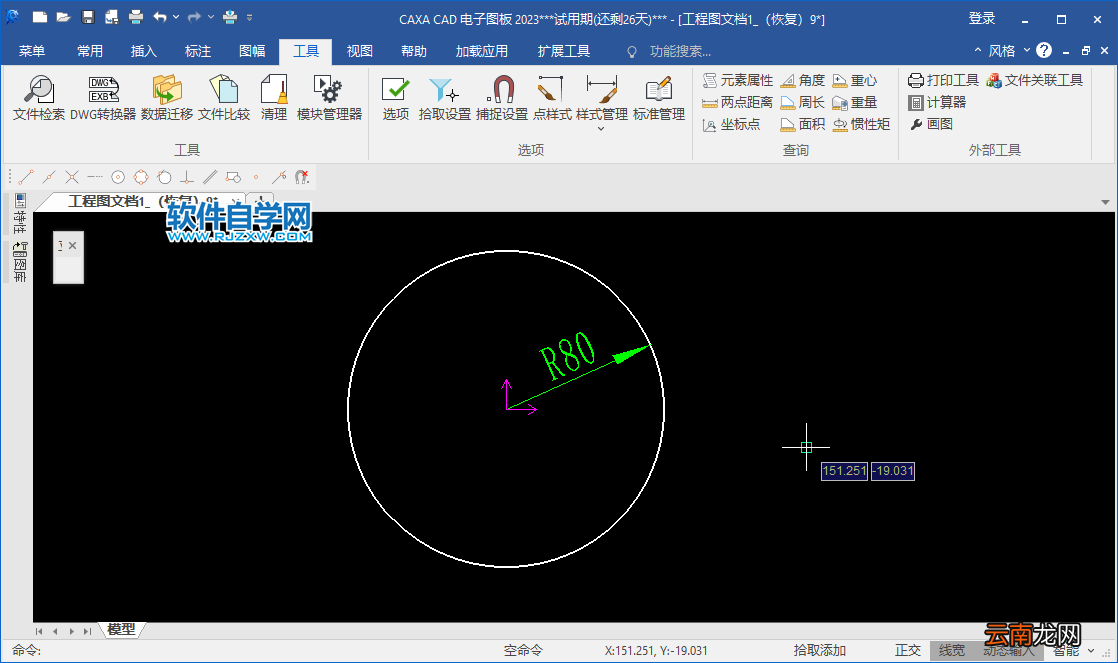The width and height of the screenshot is (1118, 663).
Task: Open 风格 style dropdown
Action: (1009, 51)
